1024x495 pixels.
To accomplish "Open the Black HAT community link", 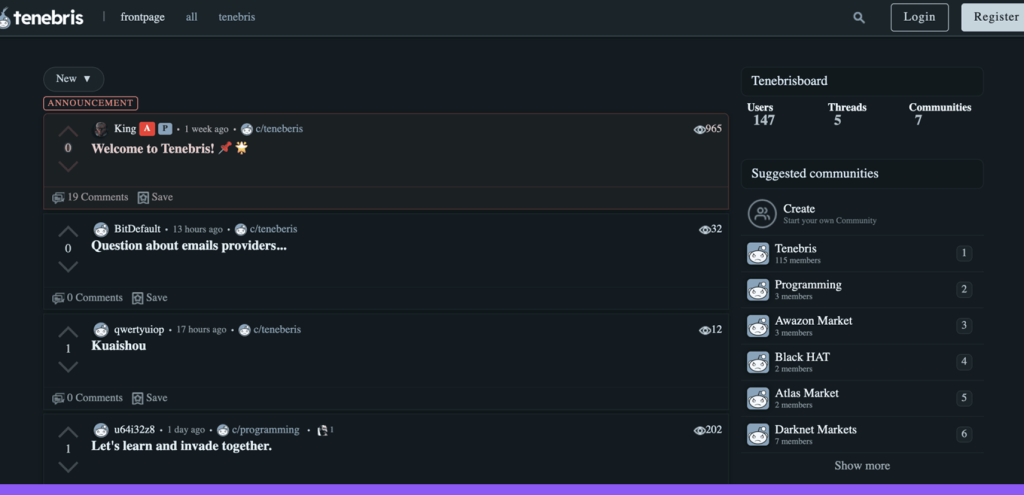I will point(802,357).
